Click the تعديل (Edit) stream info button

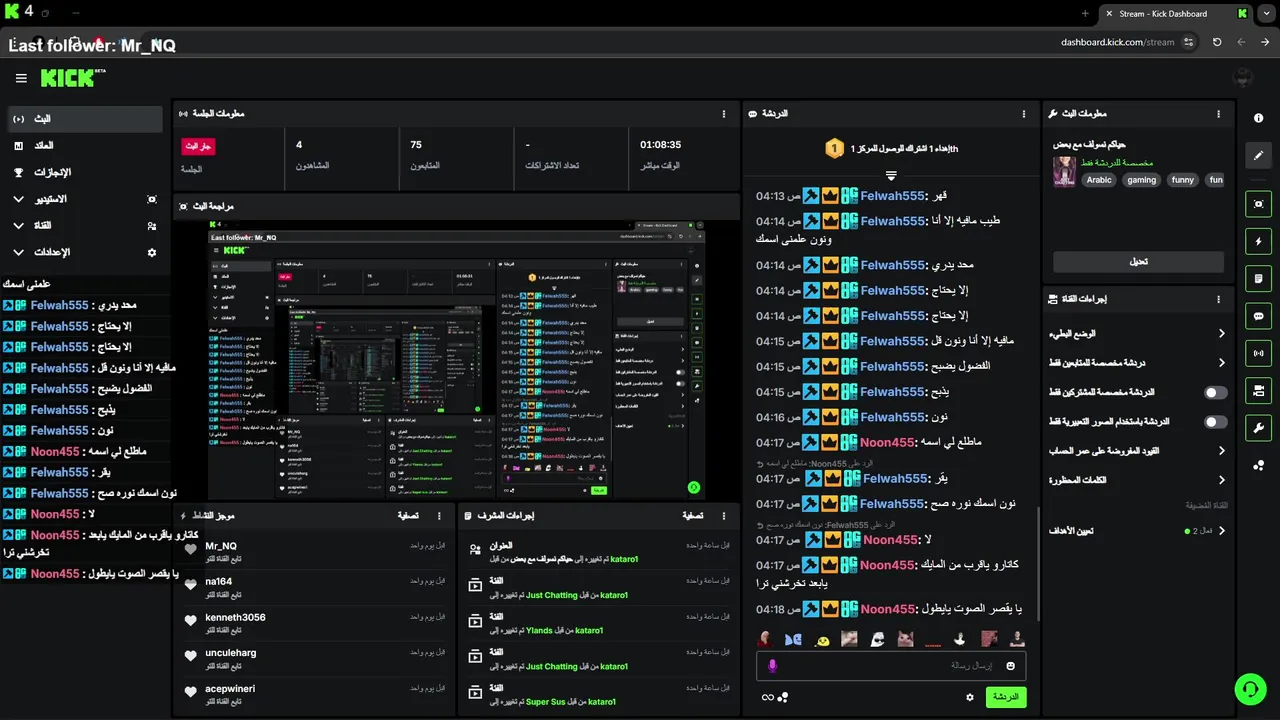(1138, 261)
